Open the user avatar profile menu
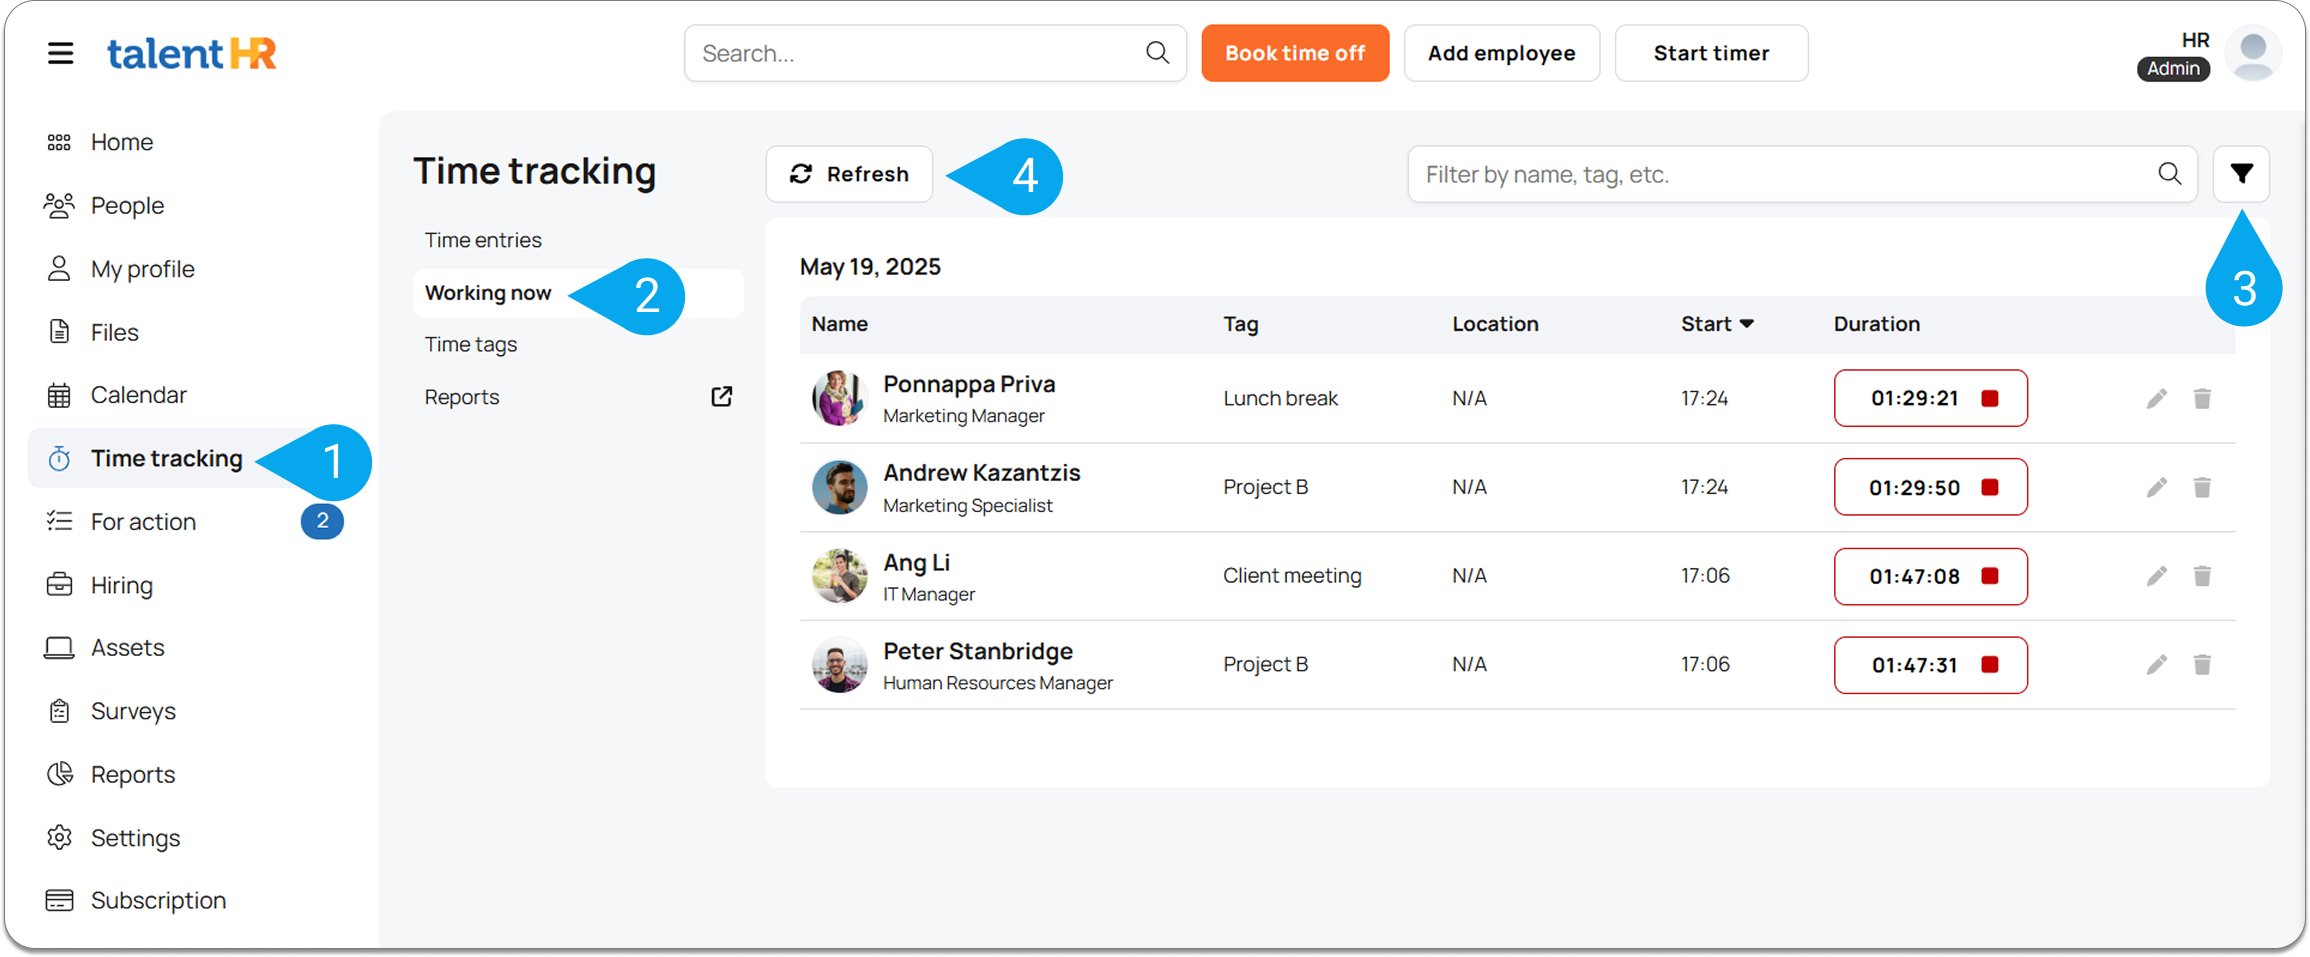The image size is (2310, 957). click(2253, 53)
